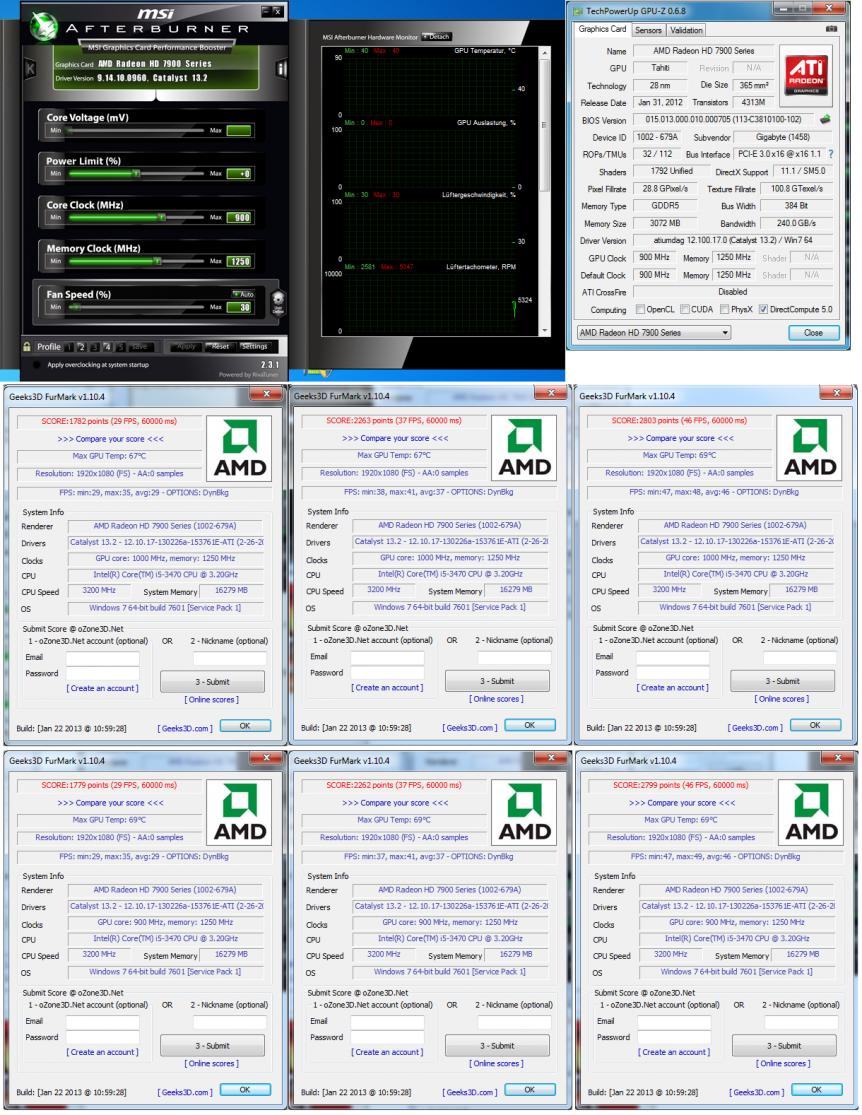The image size is (862, 1115).
Task: Click the MSI Afterburner dragon logo
Action: [44, 27]
